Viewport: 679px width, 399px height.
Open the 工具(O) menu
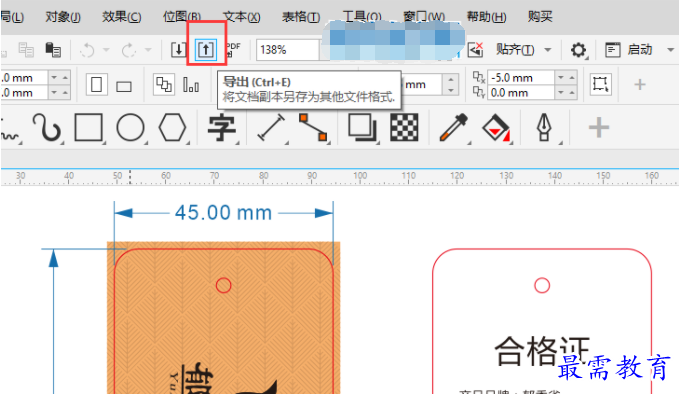(x=362, y=16)
